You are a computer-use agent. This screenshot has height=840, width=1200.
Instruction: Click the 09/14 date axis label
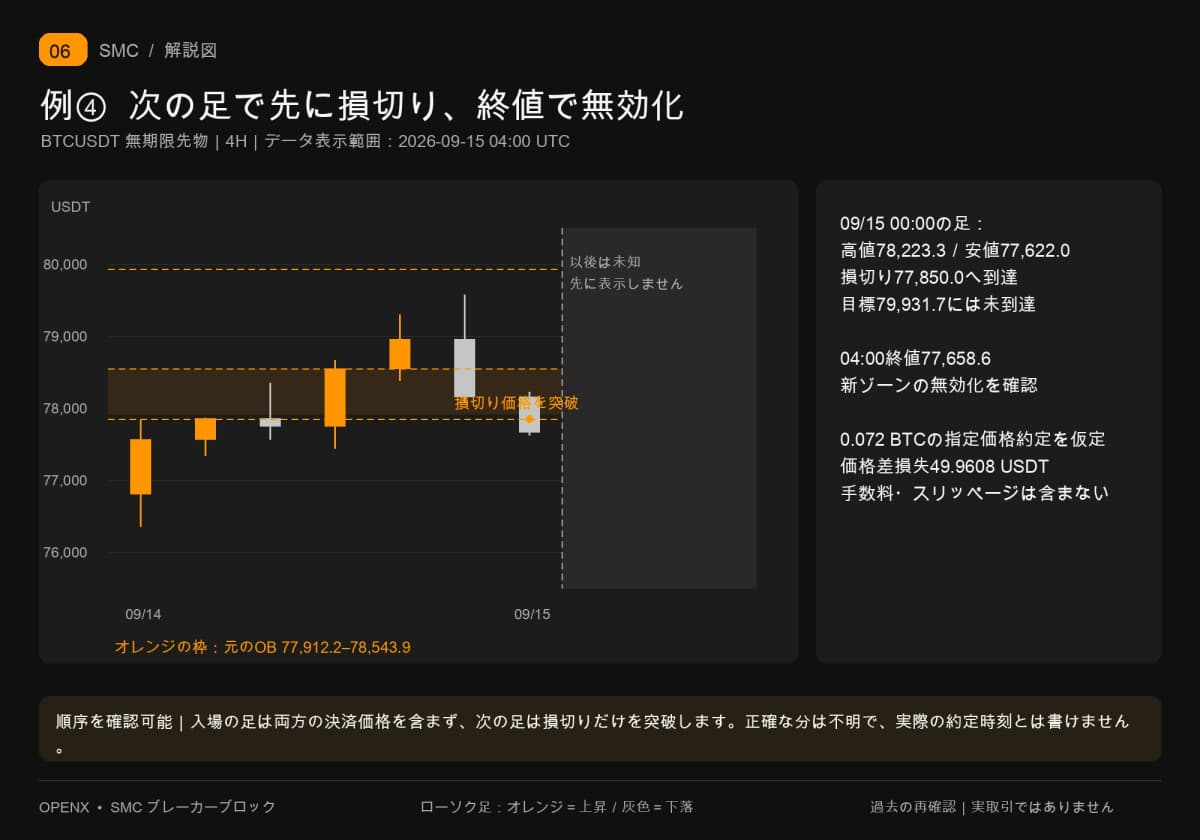point(143,614)
